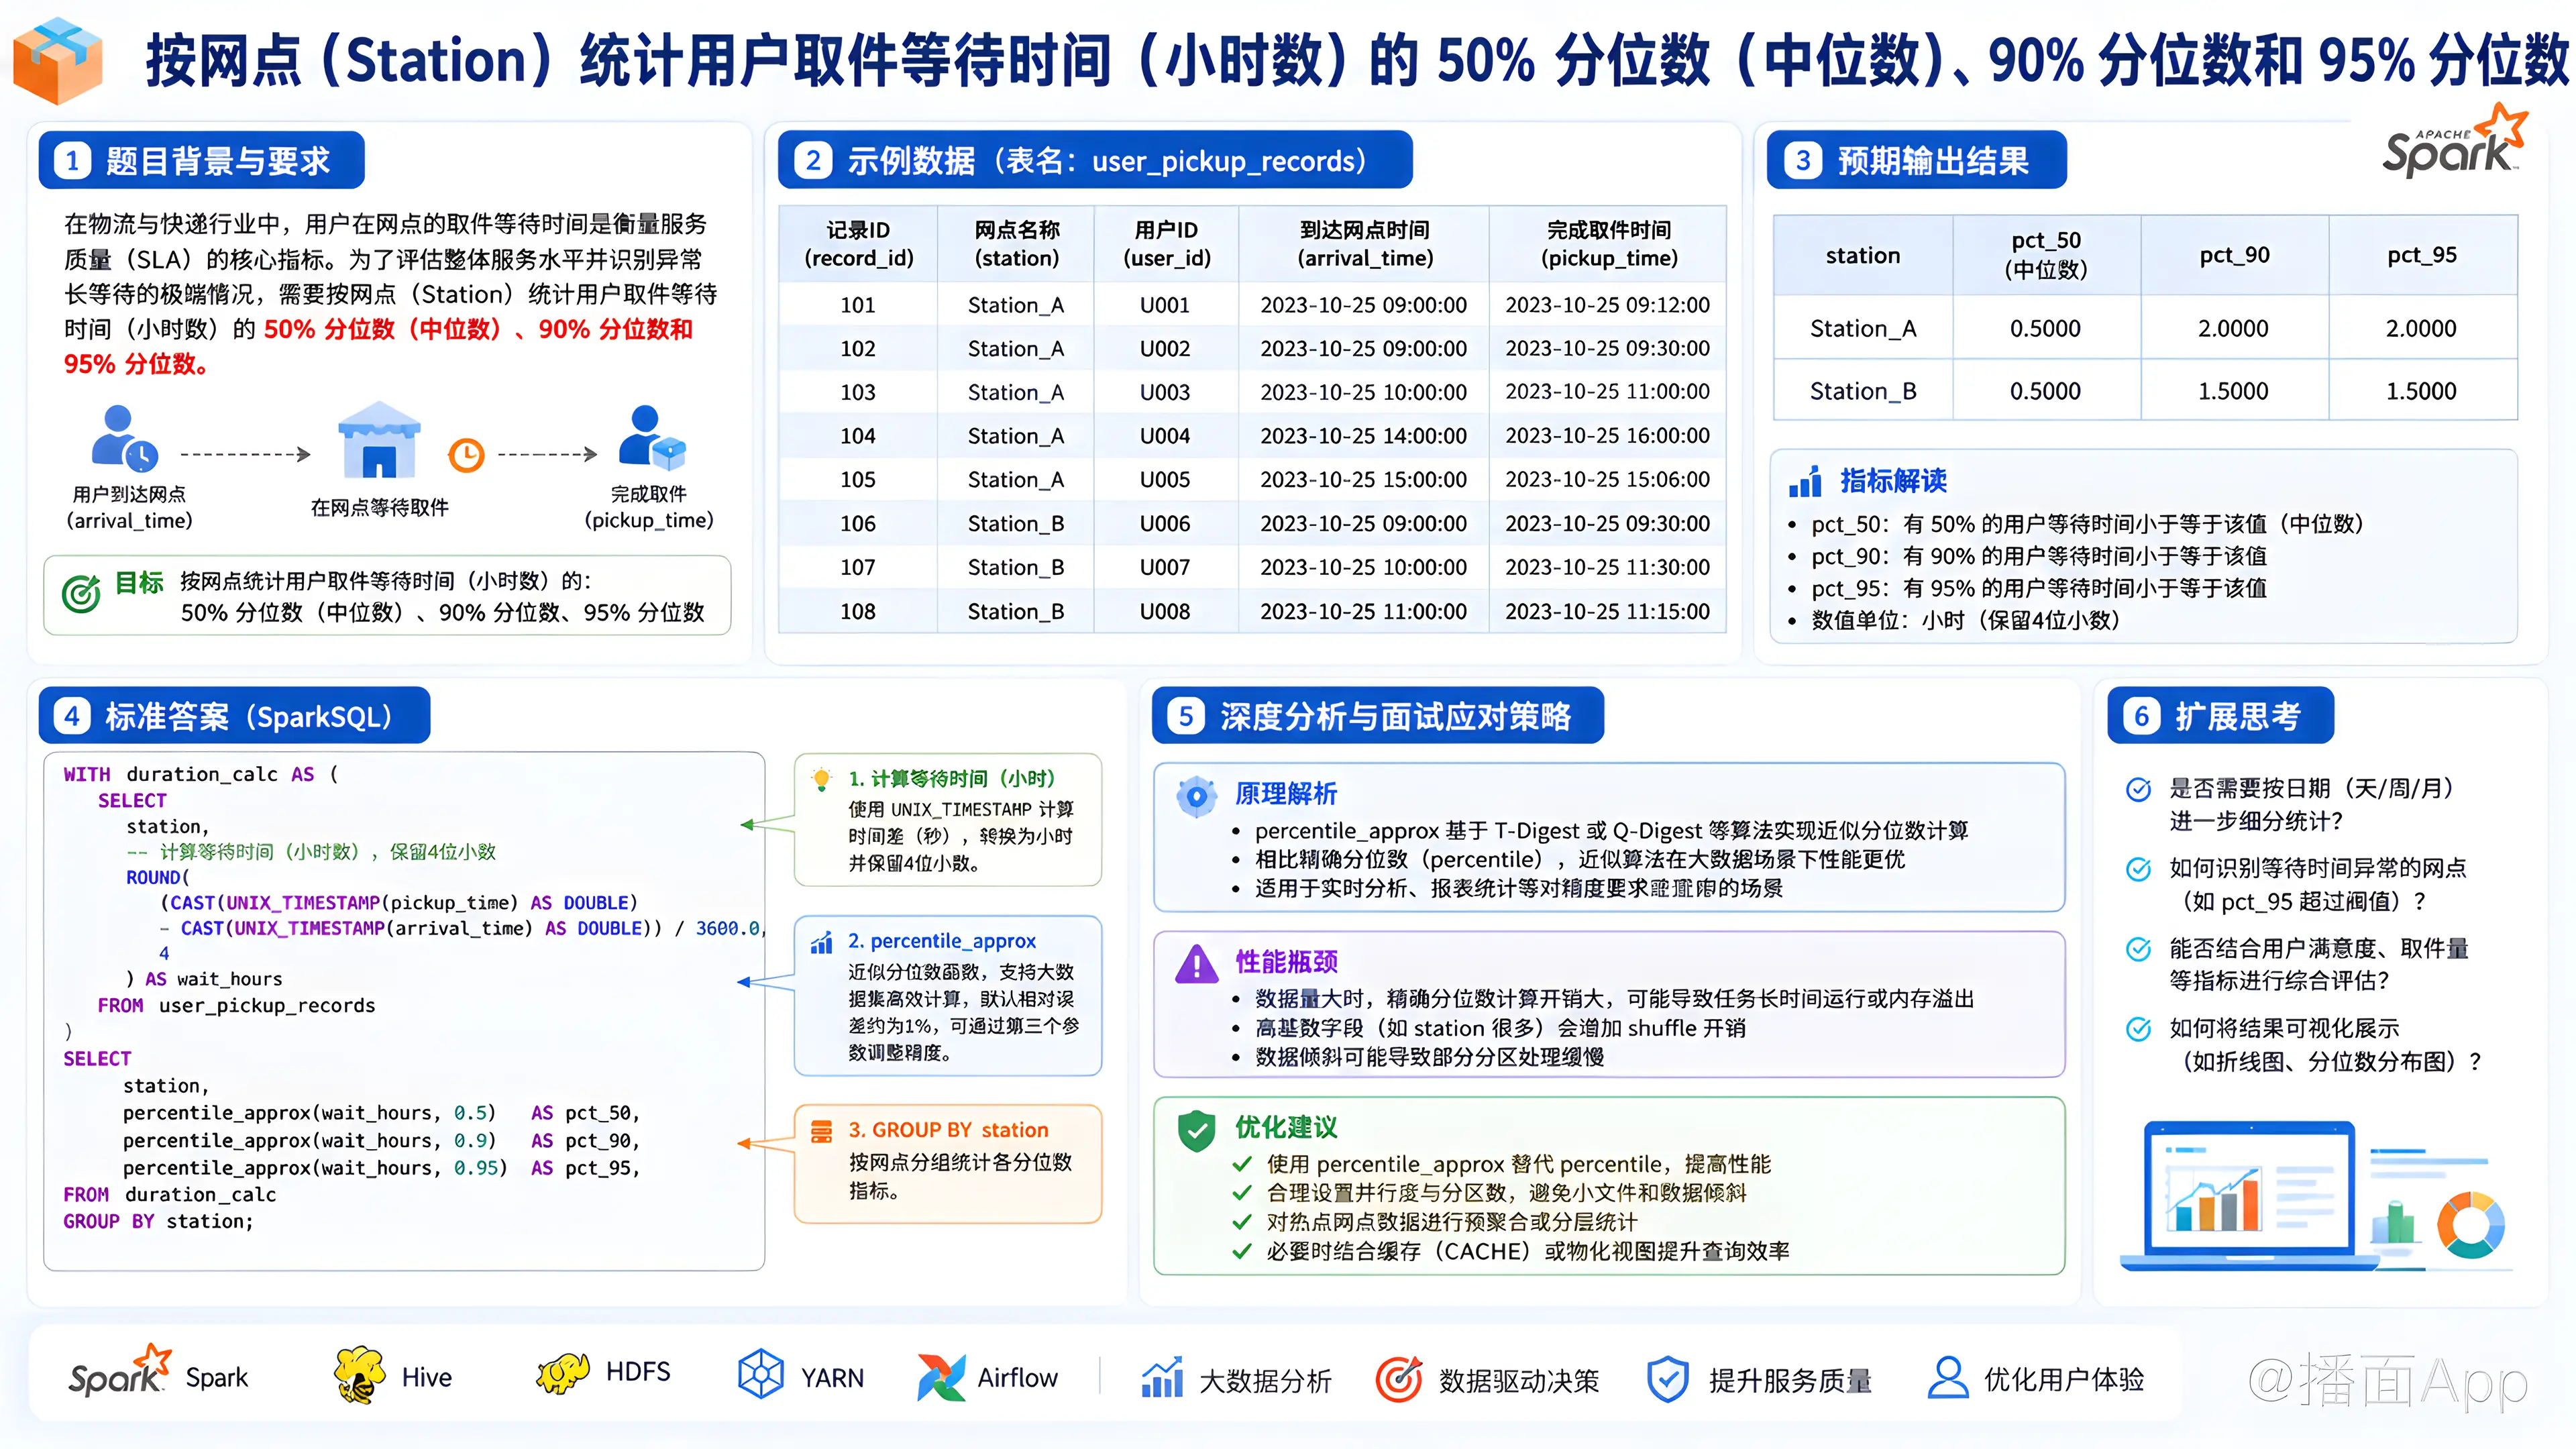The height and width of the screenshot is (1449, 2576).
Task: Click the check circle beside 是否需要按日期
Action: (x=2138, y=790)
